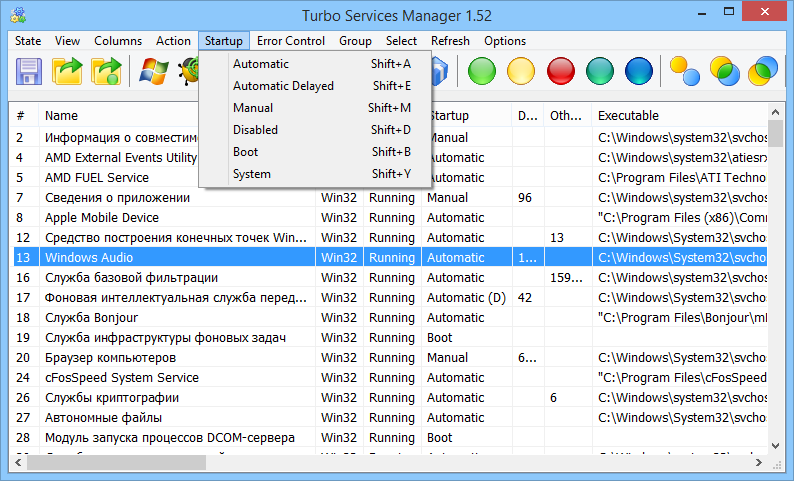The height and width of the screenshot is (481, 794).
Task: Click the floppy disk save icon
Action: pos(29,71)
